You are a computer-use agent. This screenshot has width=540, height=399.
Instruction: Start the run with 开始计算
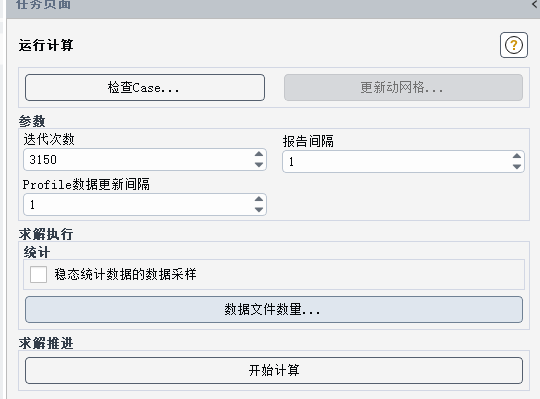coord(274,370)
